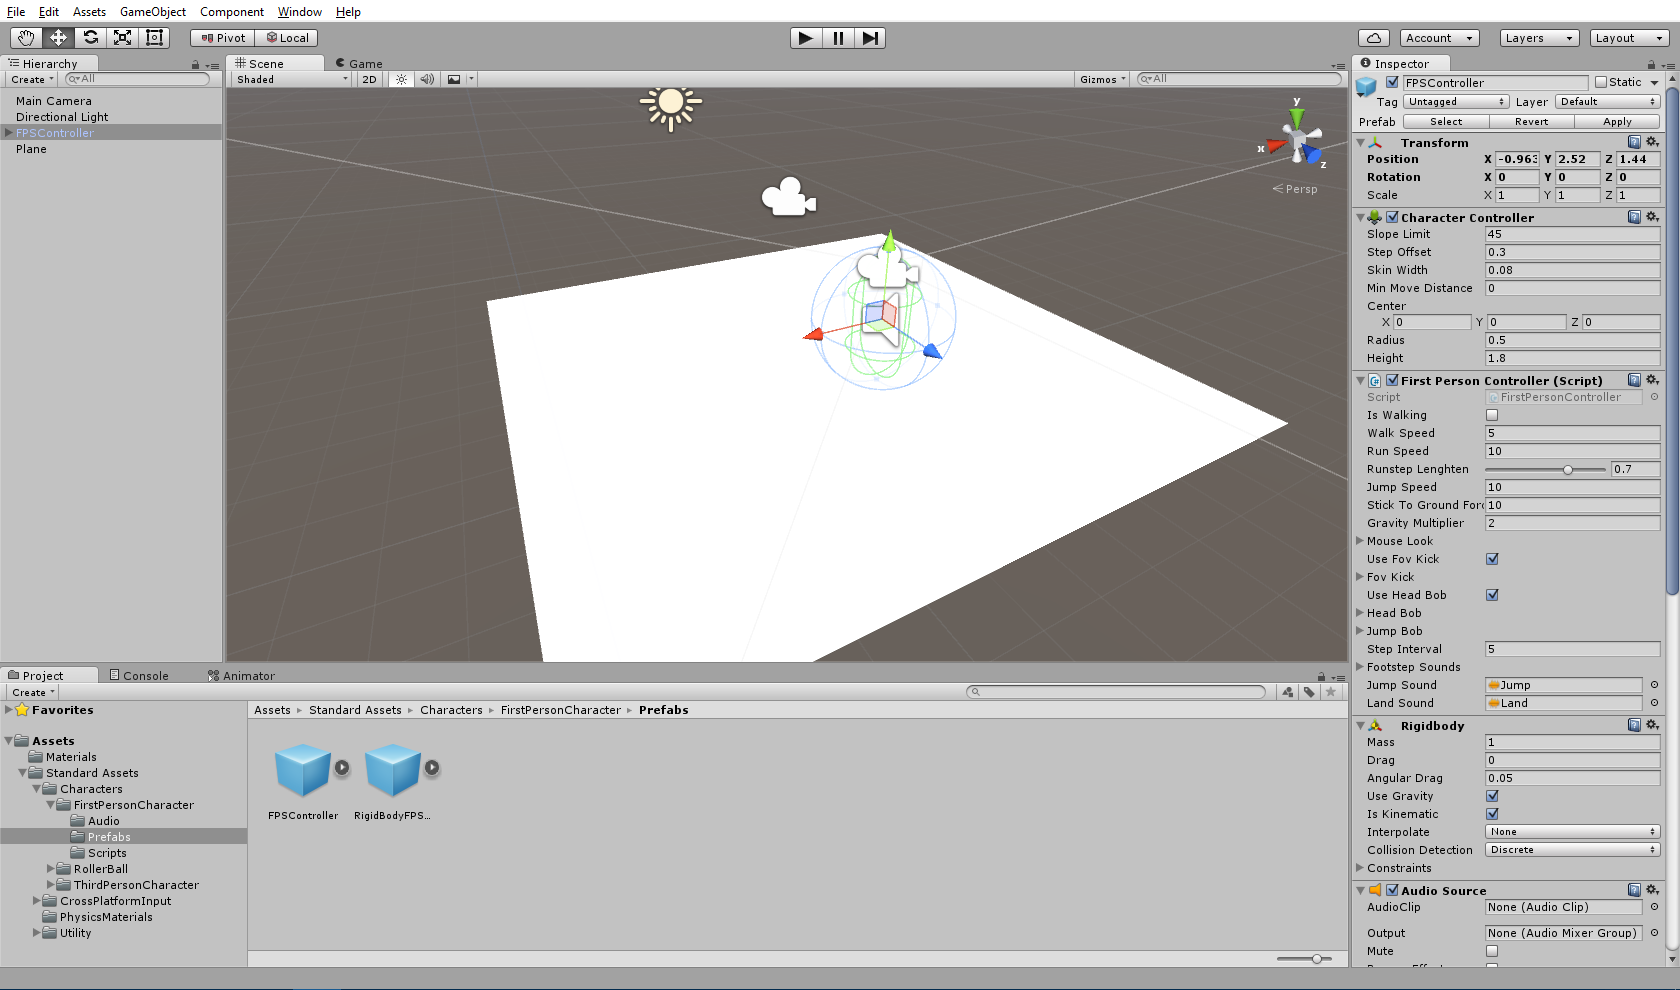This screenshot has height=990, width=1680.
Task: Select the Scale tool
Action: 122,38
